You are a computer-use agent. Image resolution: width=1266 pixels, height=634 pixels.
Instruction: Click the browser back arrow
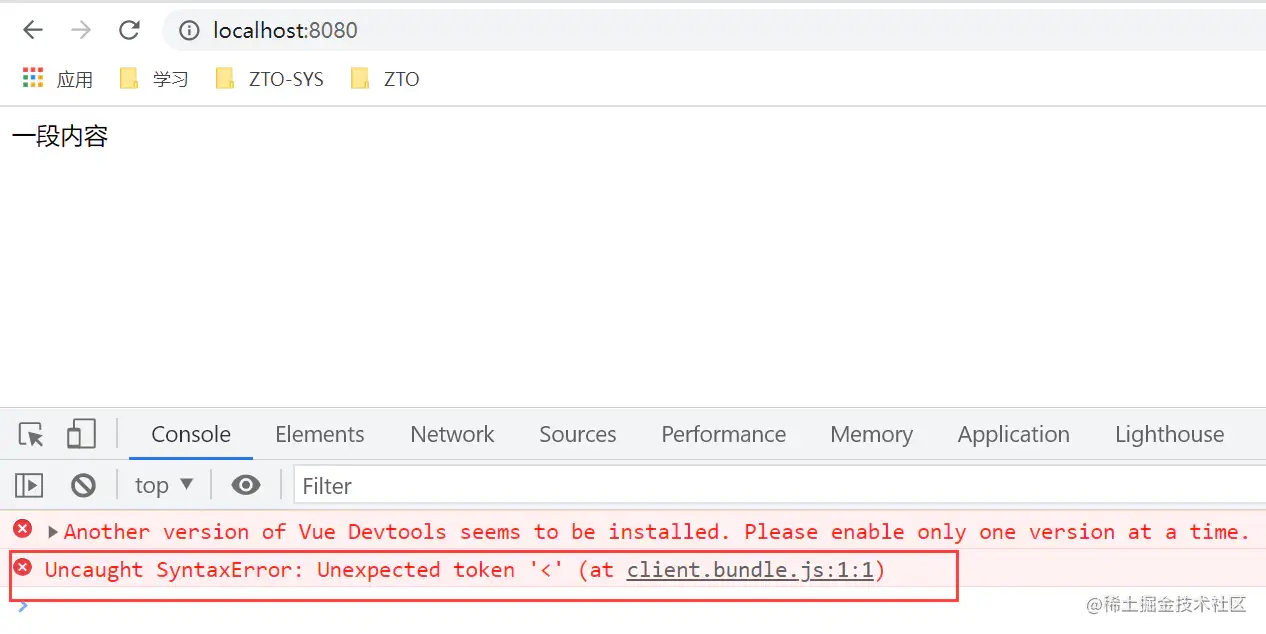(x=33, y=30)
